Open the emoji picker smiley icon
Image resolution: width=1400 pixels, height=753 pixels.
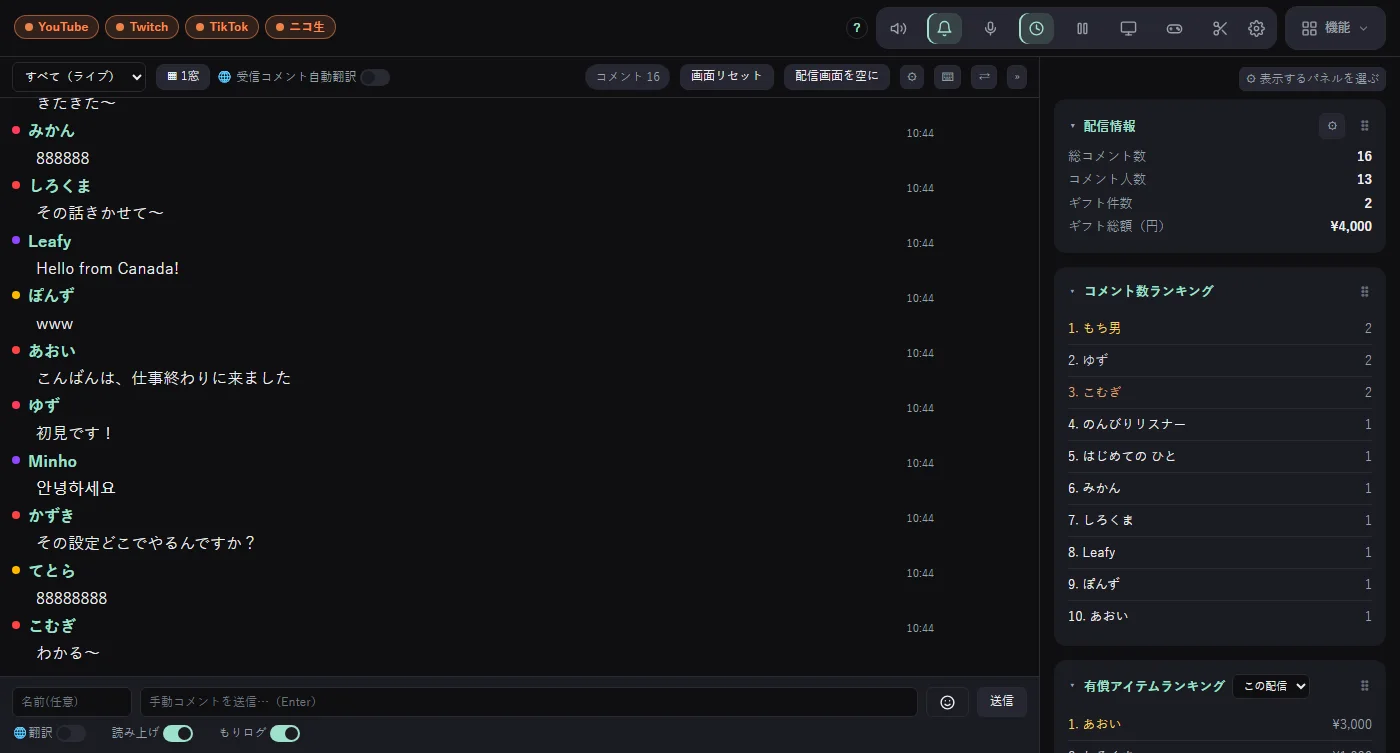[947, 702]
